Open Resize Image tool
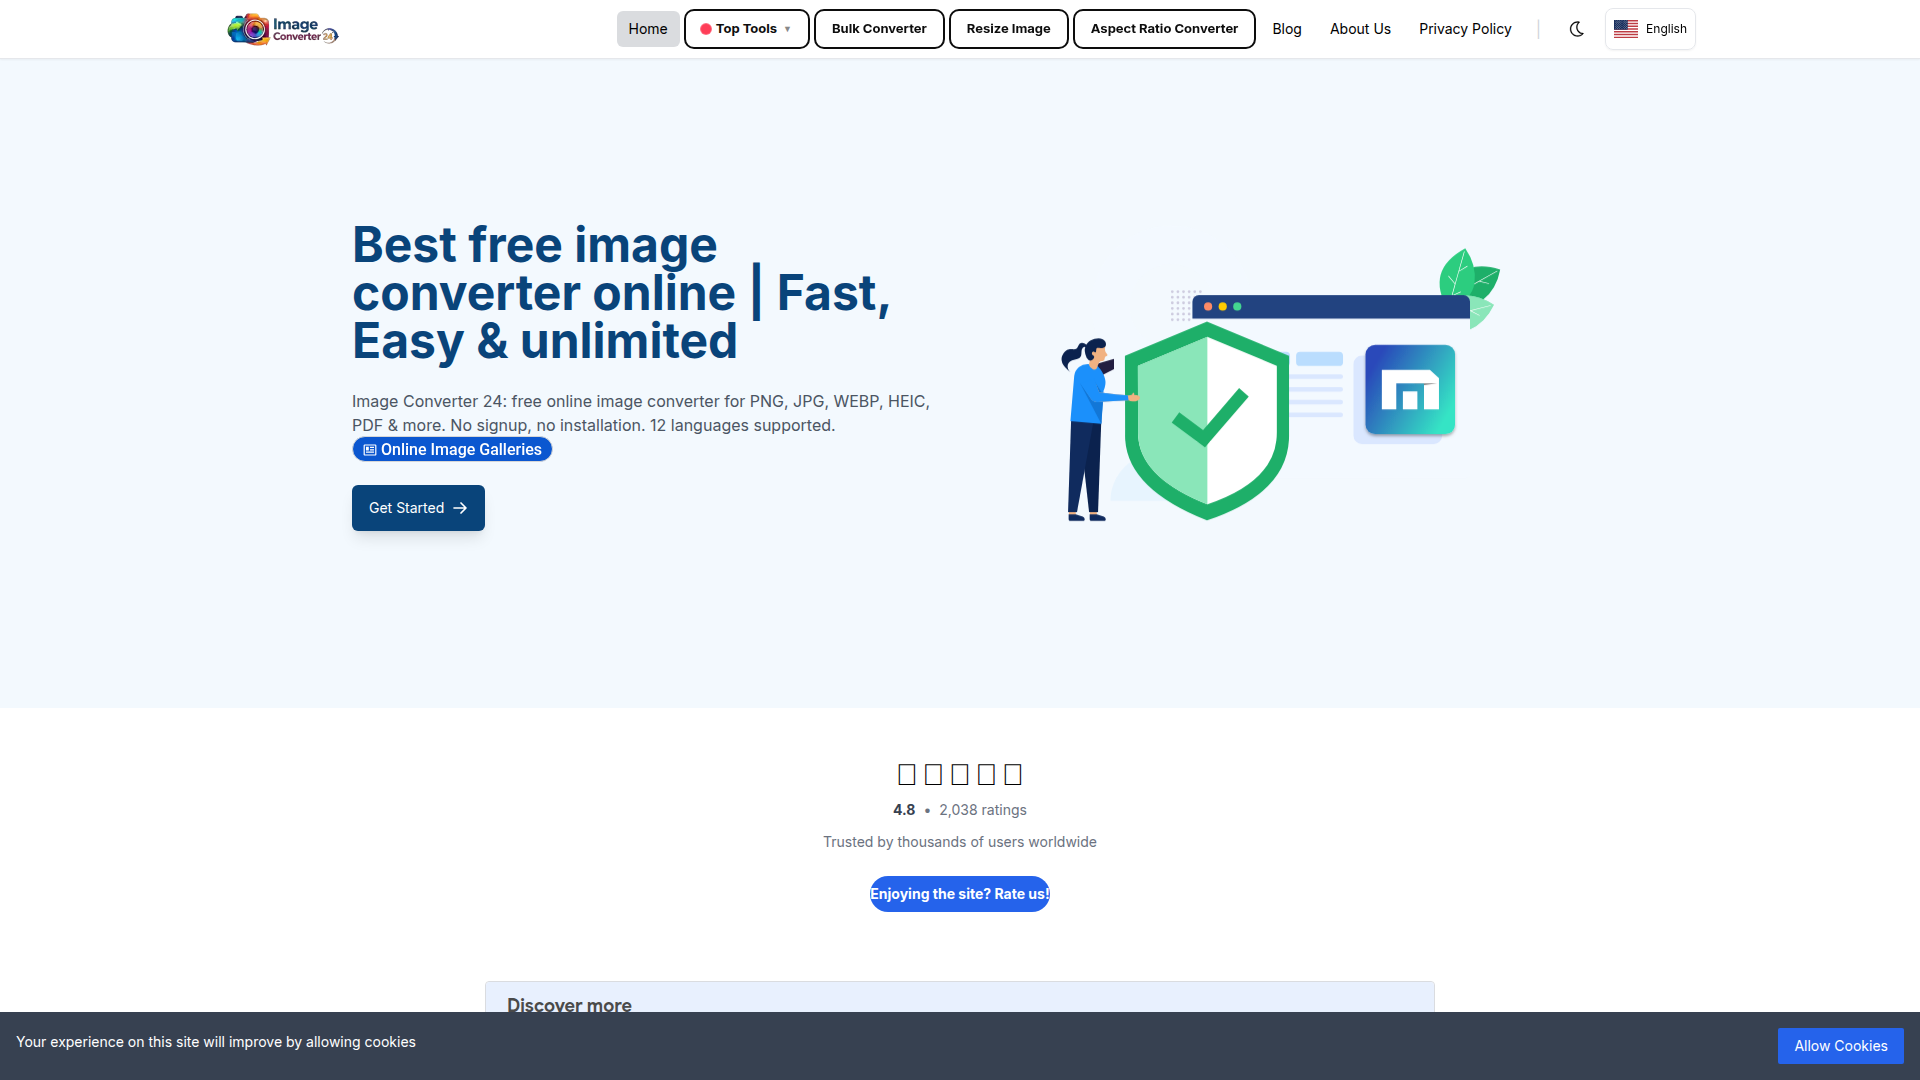1920x1080 pixels. (1008, 29)
